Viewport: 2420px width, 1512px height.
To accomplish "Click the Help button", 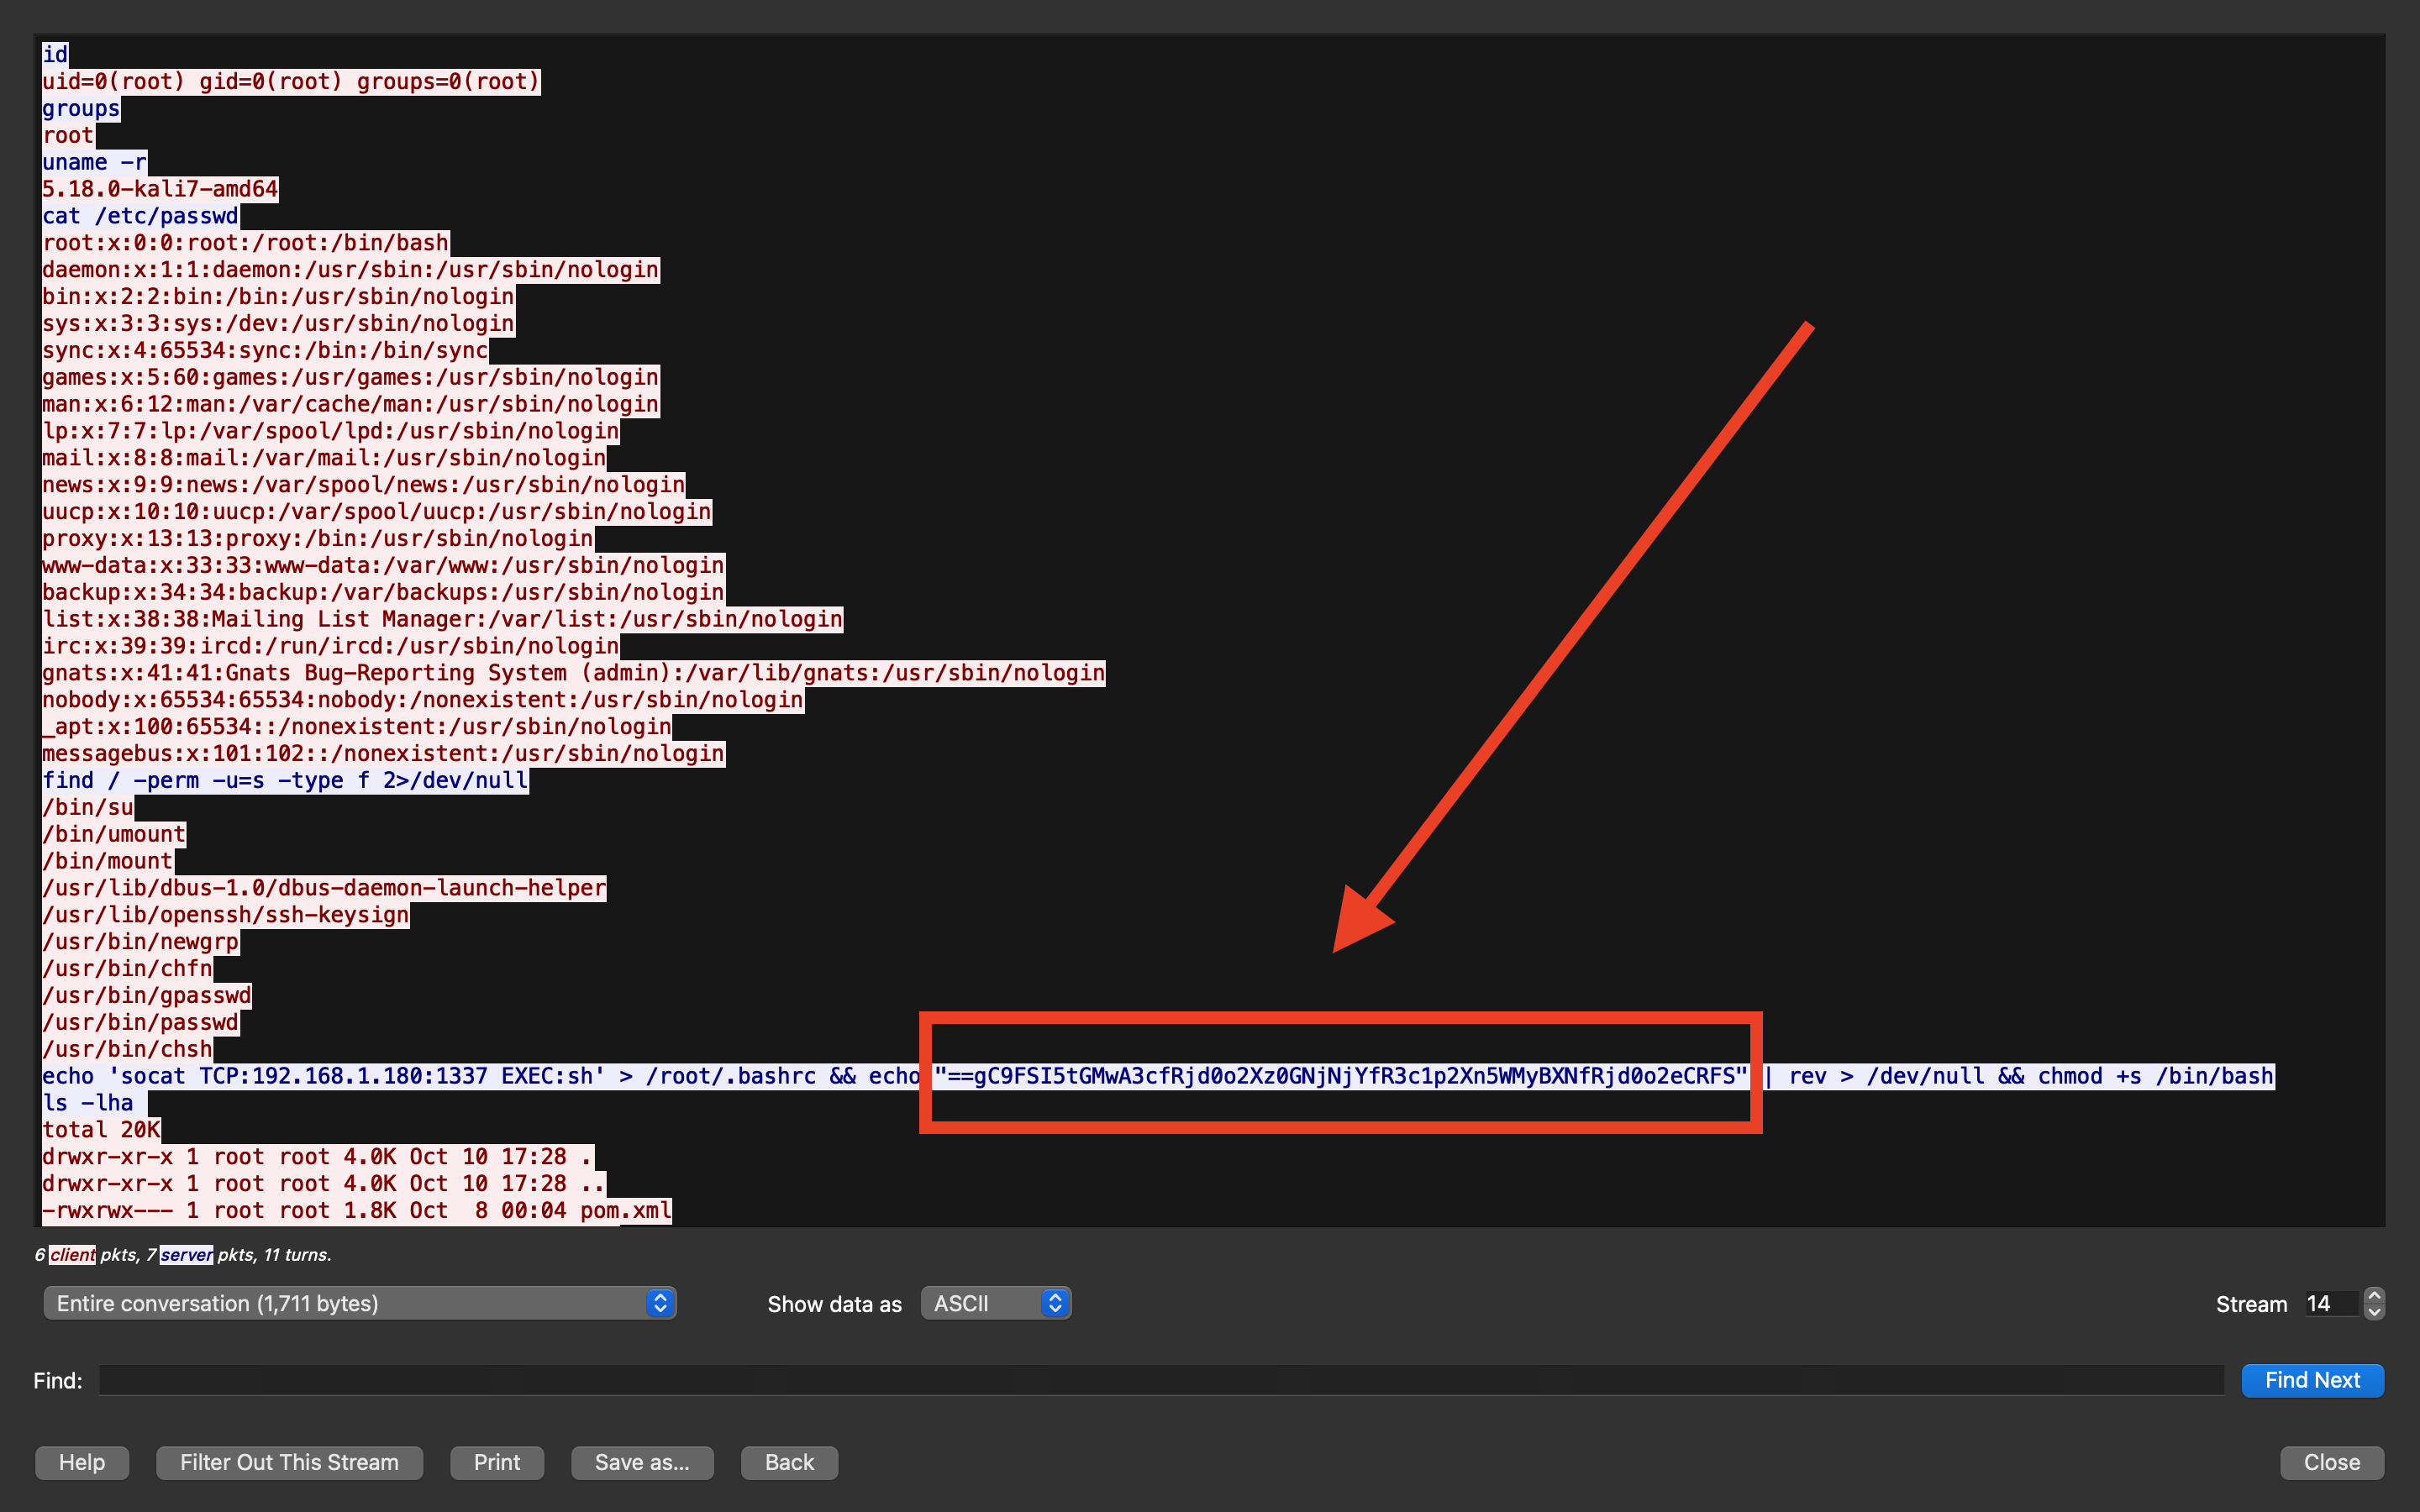I will (x=82, y=1462).
